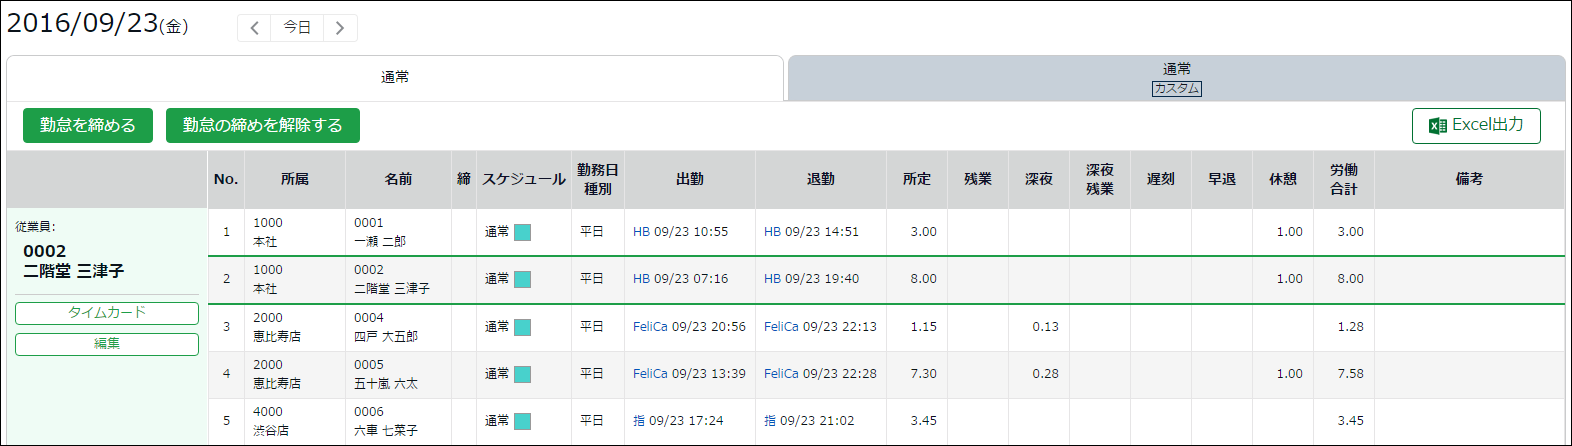Click teal schedule swatch for 一瀬 二郎
This screenshot has height=446, width=1572.
(x=522, y=232)
